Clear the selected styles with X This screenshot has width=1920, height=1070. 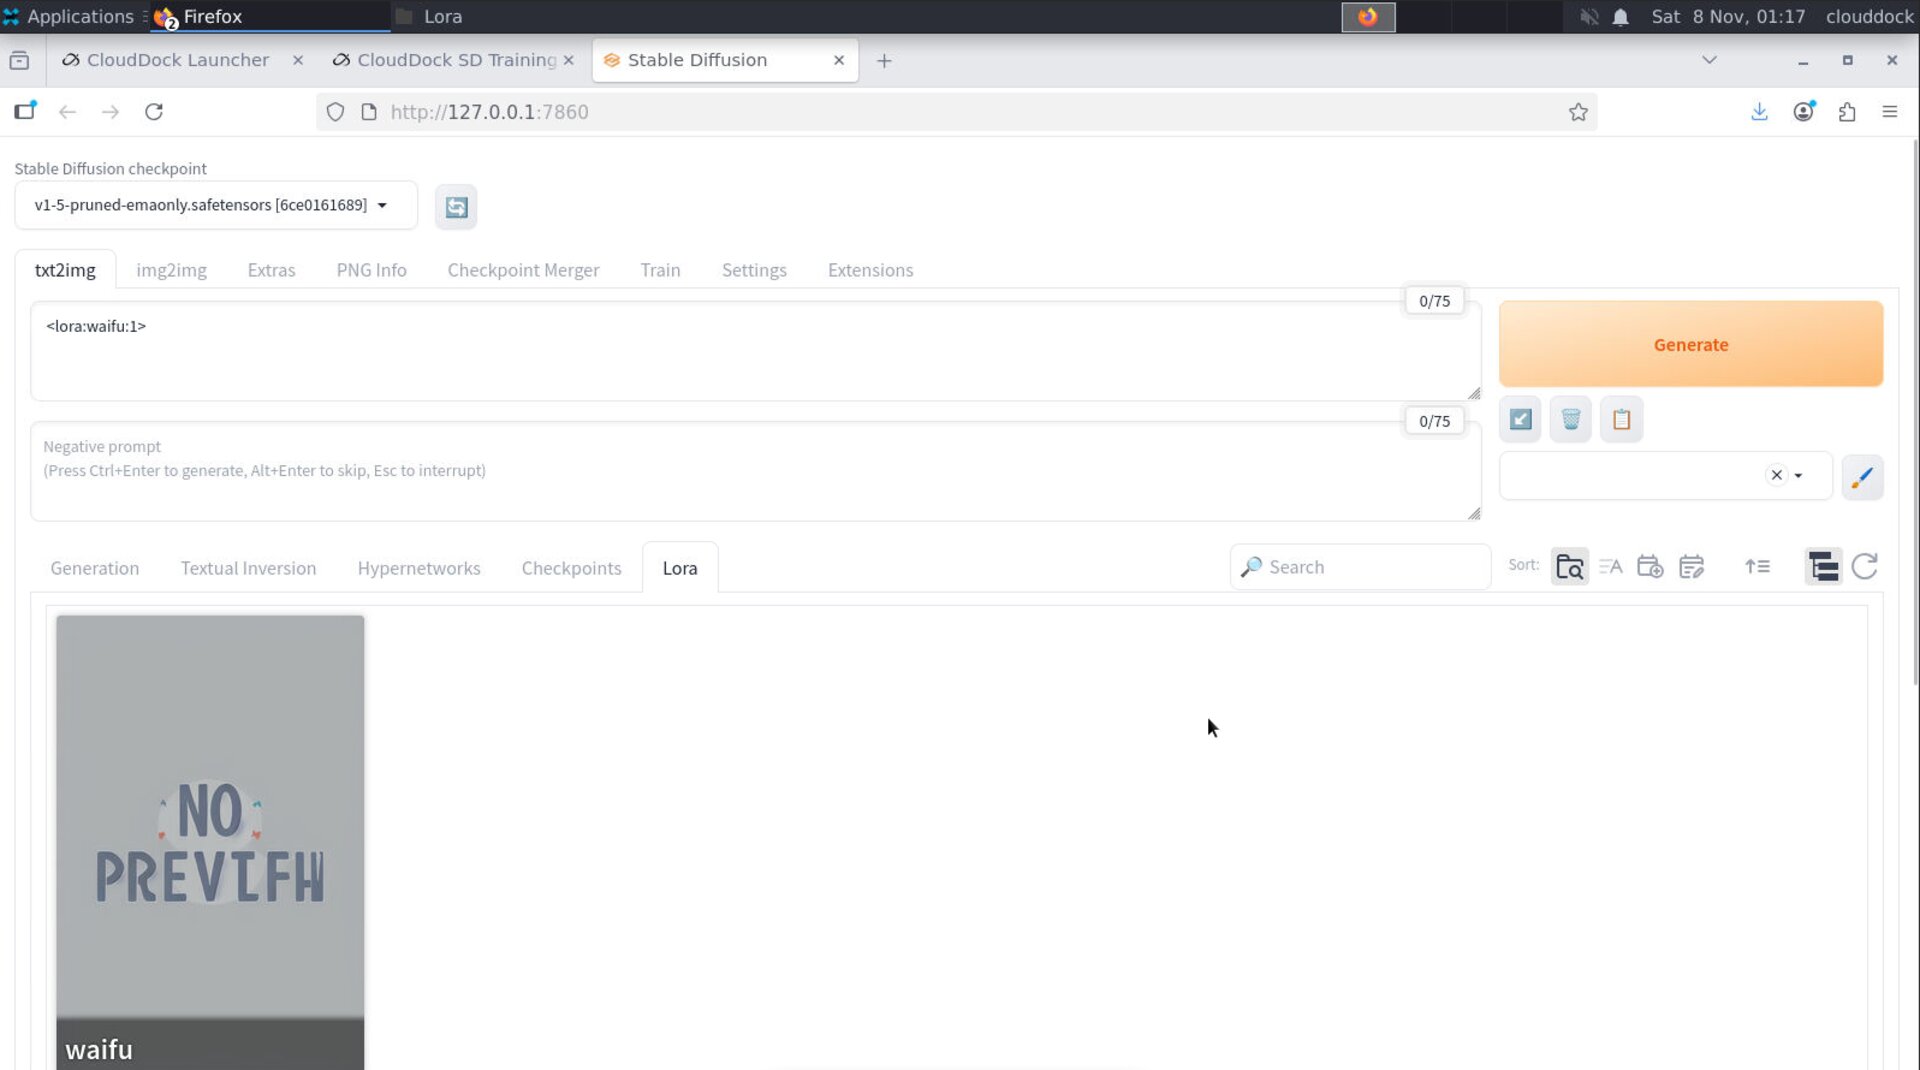tap(1776, 476)
